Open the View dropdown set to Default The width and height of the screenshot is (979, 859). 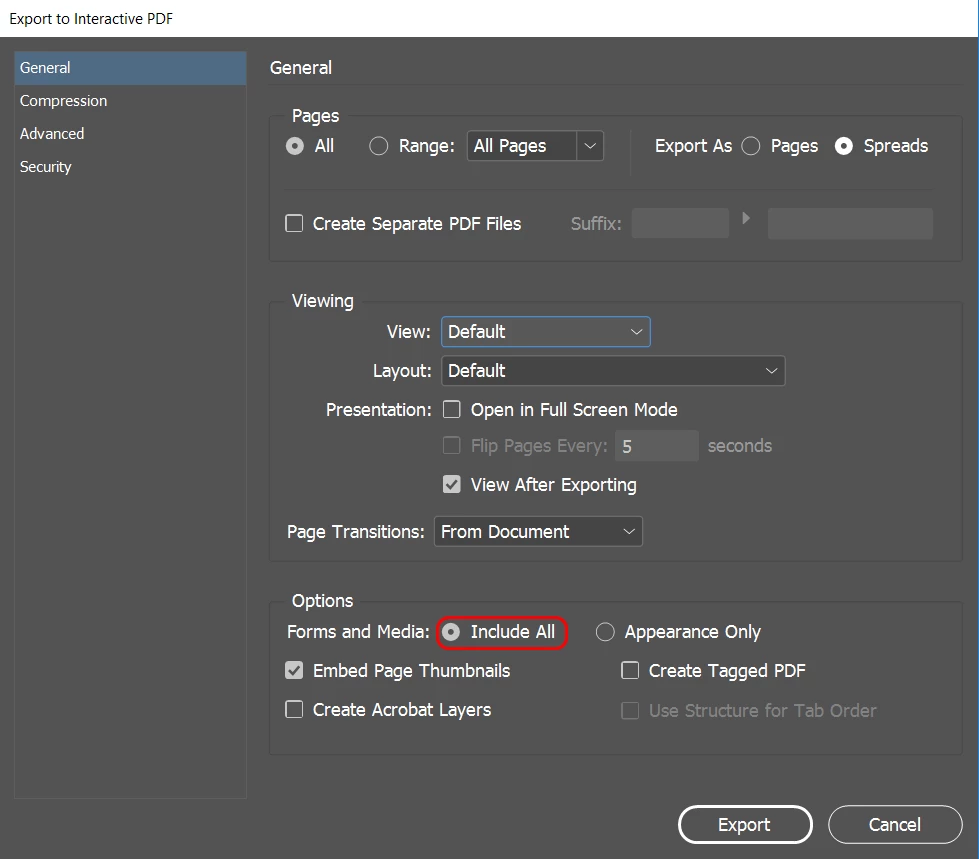point(546,332)
